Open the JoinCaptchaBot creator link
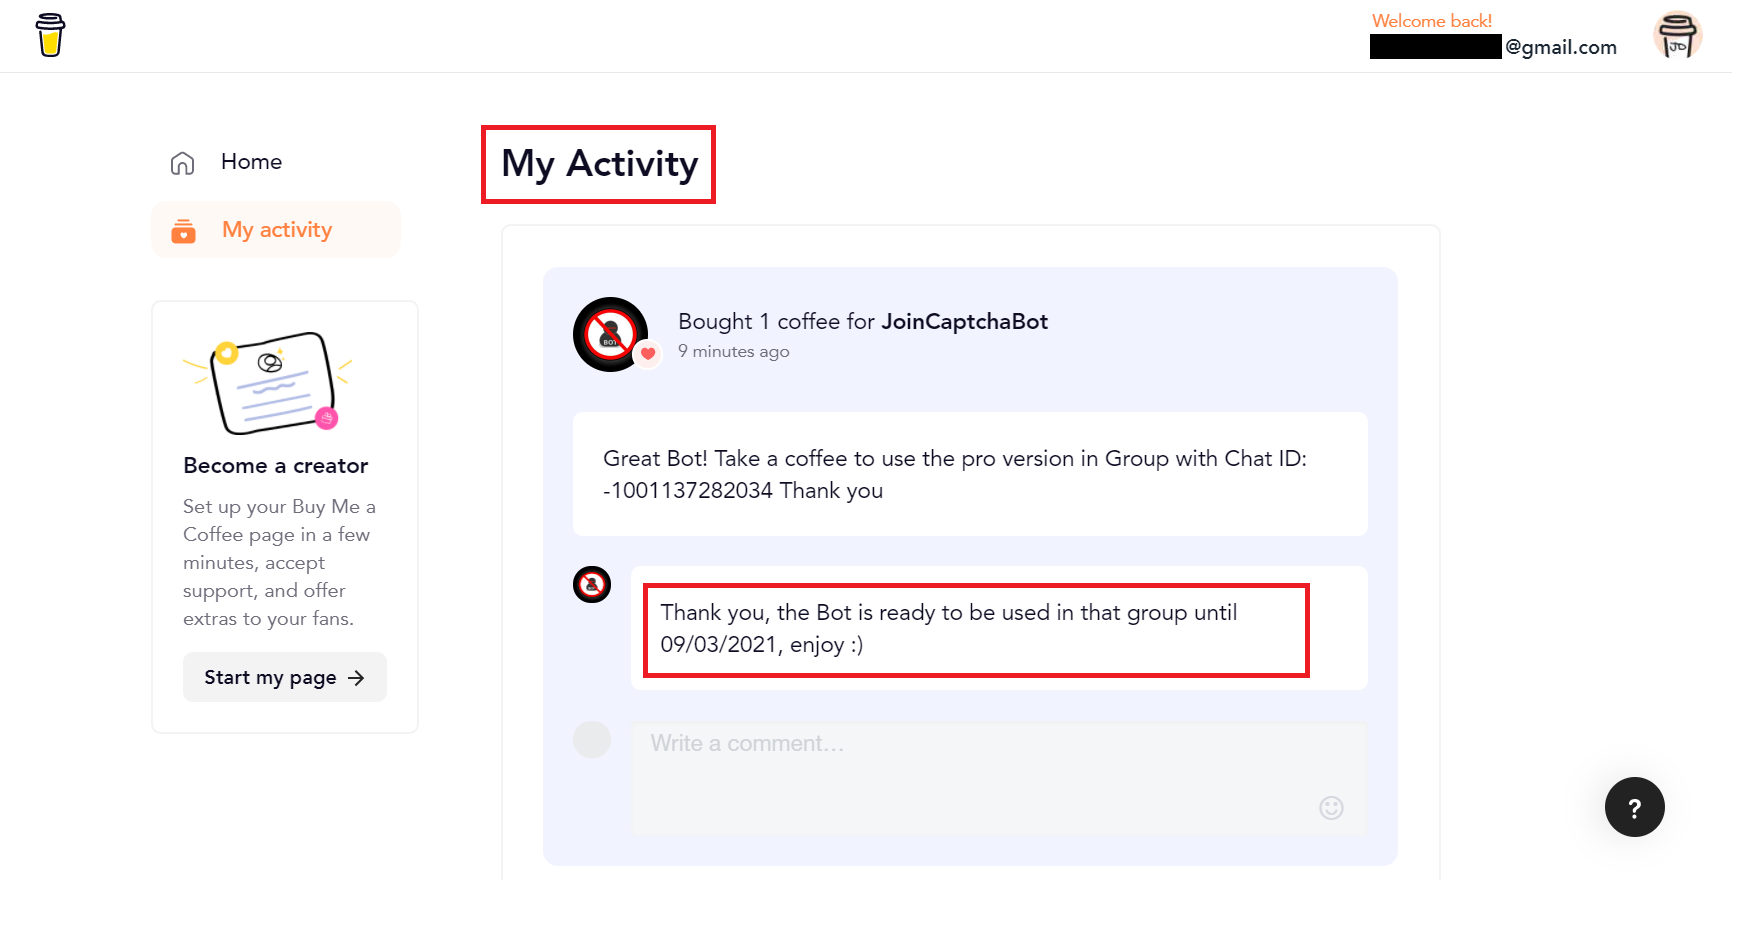The width and height of the screenshot is (1742, 946). 964,322
